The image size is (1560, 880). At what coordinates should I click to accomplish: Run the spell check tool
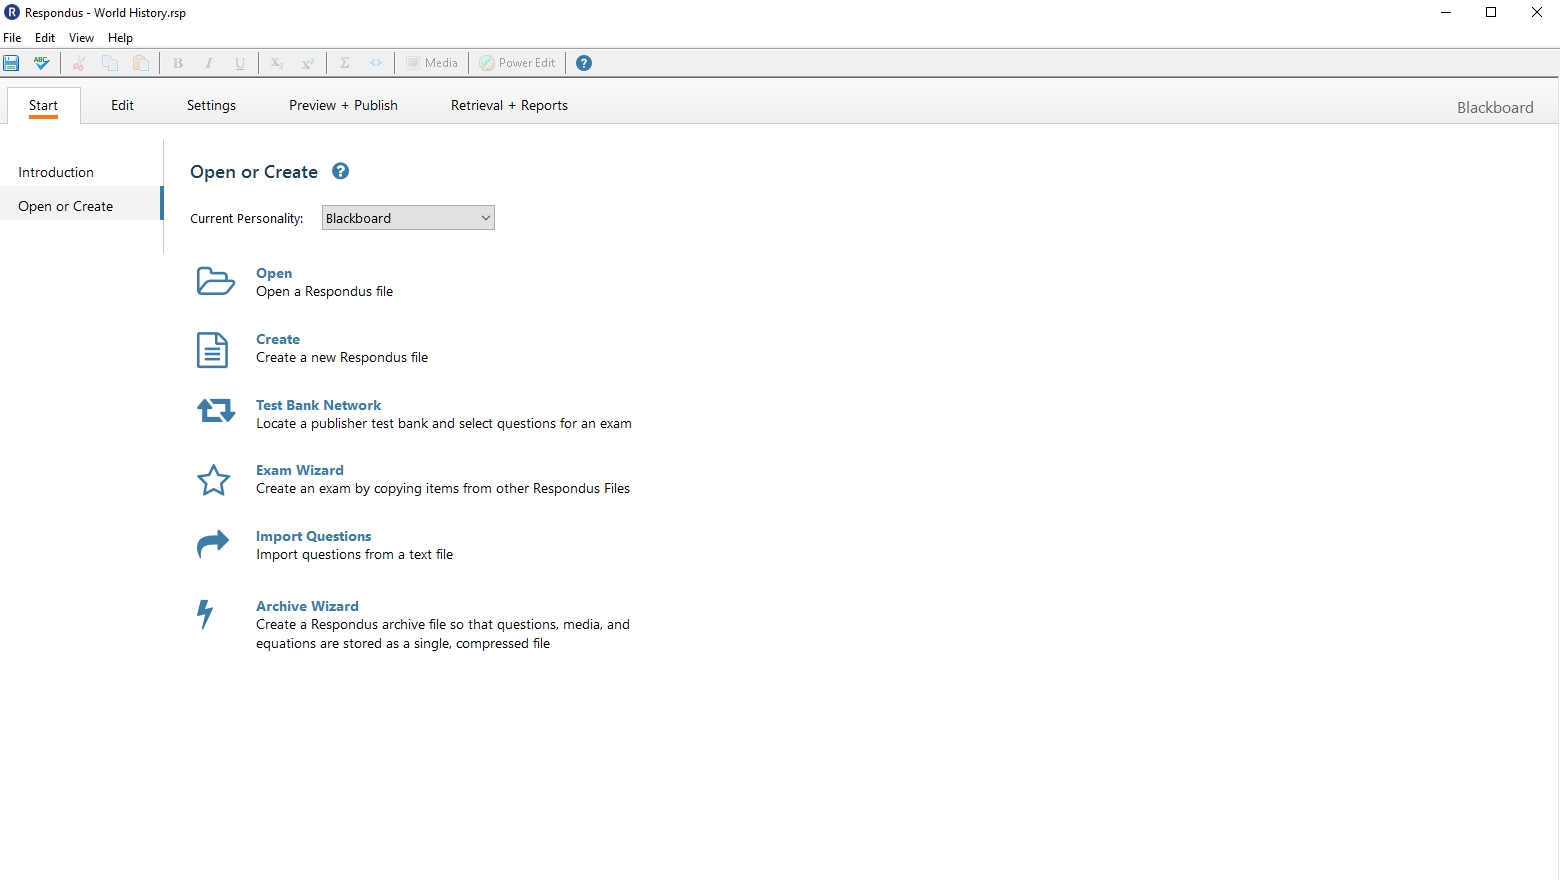(41, 63)
